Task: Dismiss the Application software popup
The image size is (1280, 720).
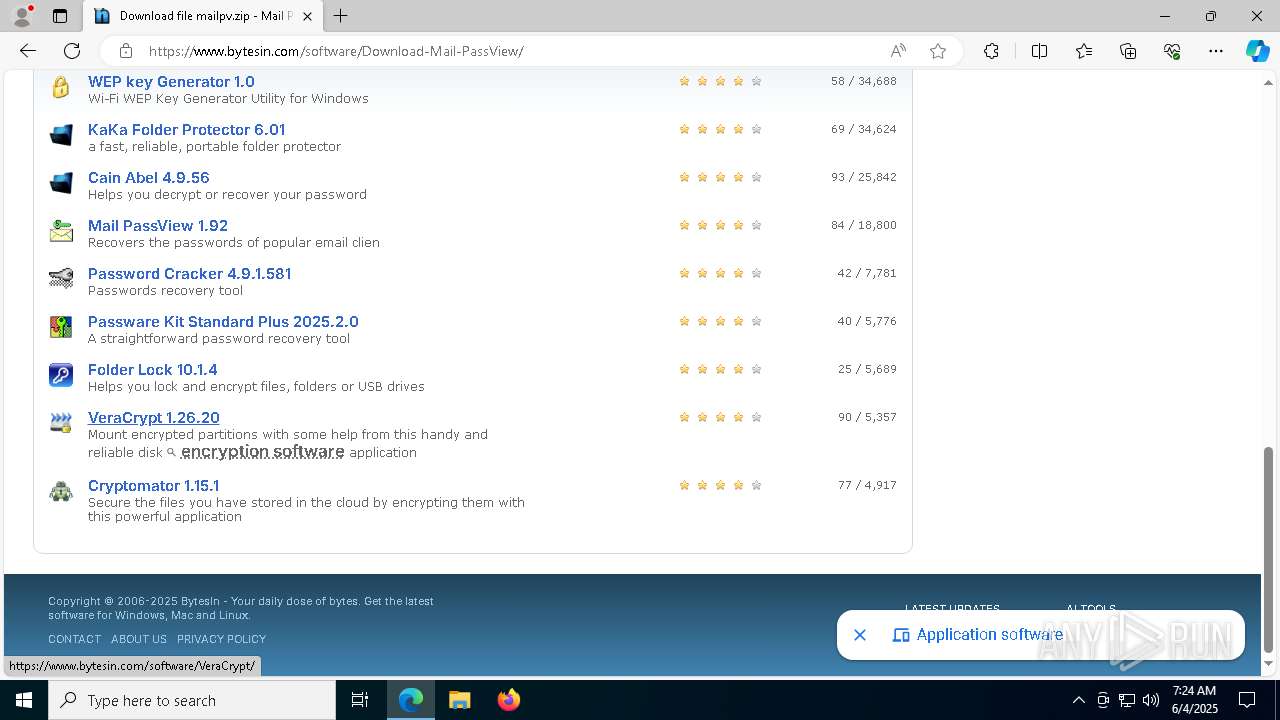Action: 860,635
